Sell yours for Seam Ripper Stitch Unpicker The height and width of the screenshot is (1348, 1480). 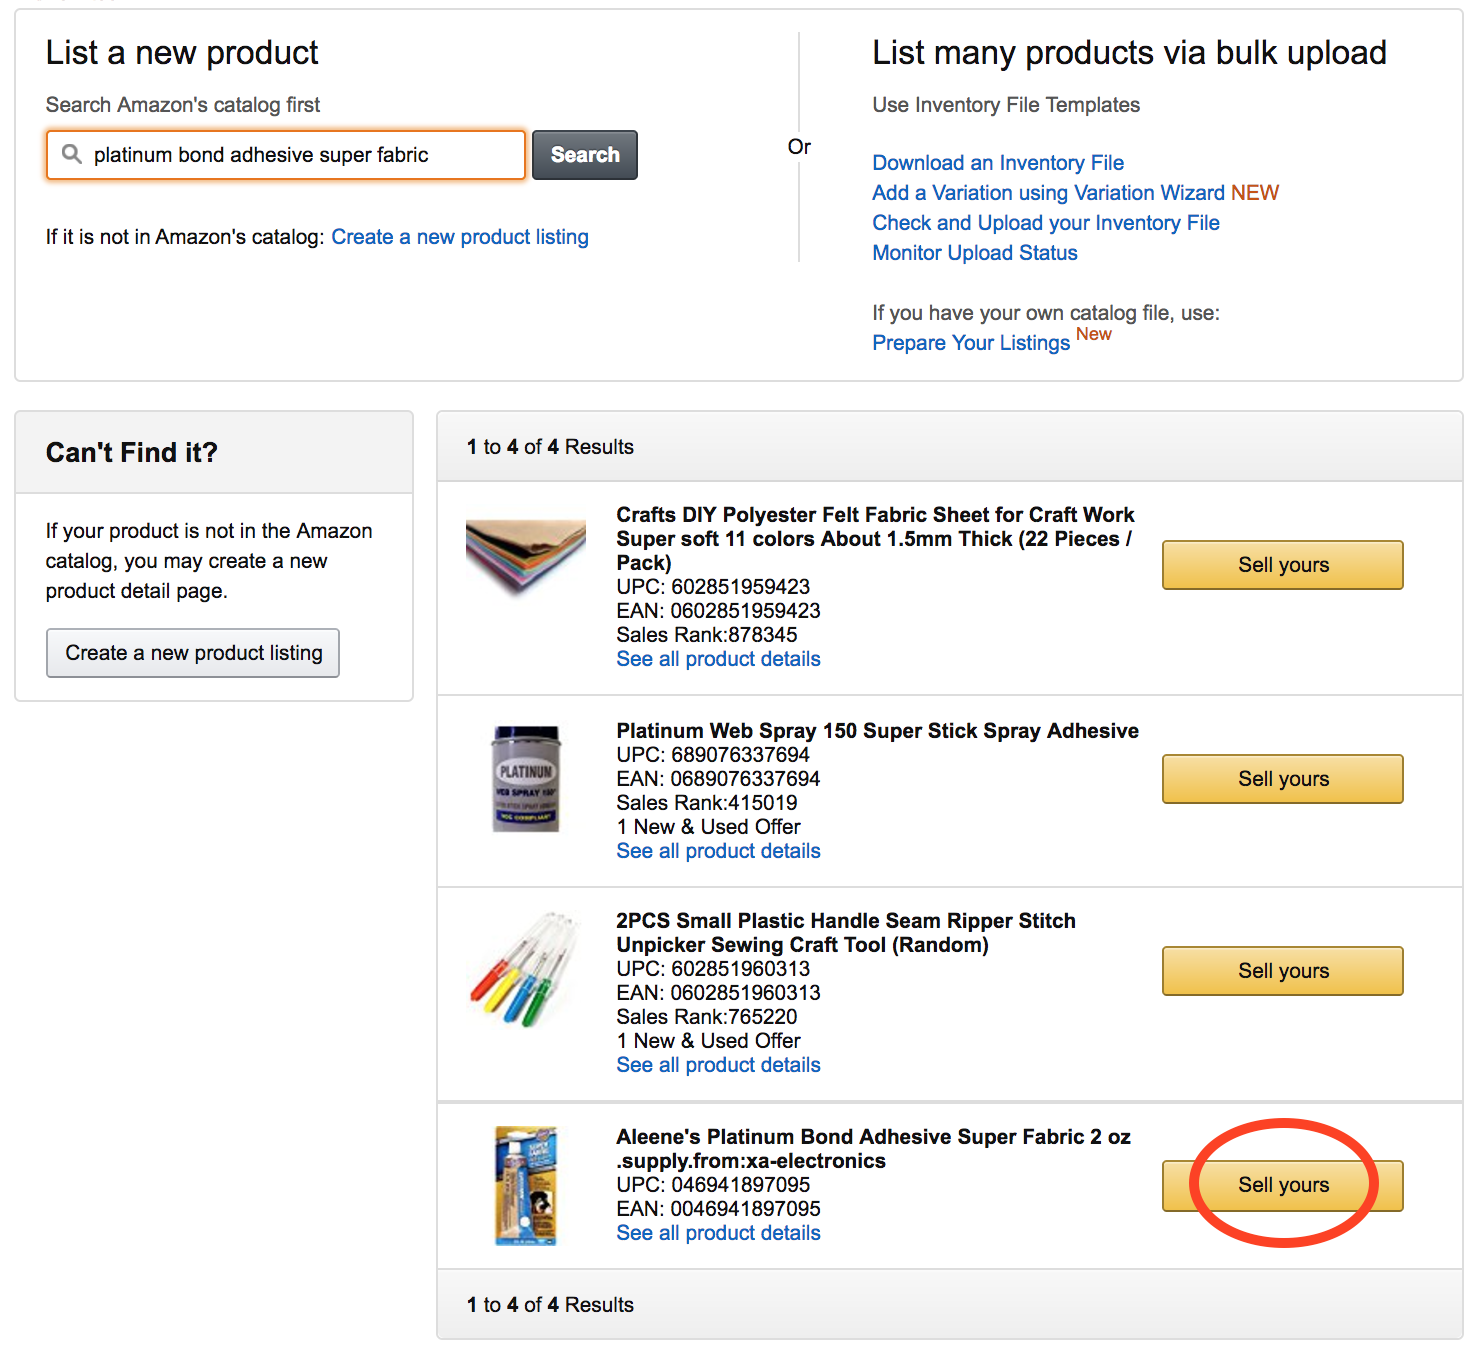[1283, 971]
